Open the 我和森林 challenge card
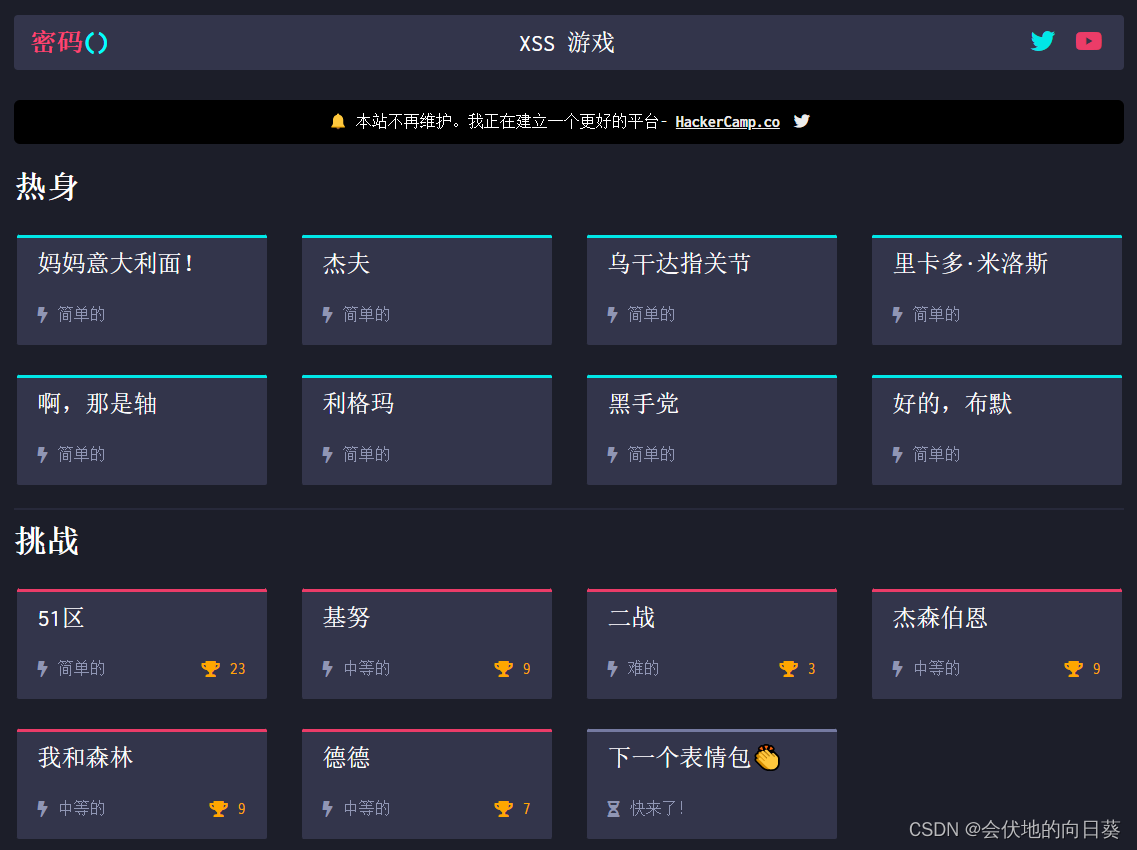 coord(142,784)
